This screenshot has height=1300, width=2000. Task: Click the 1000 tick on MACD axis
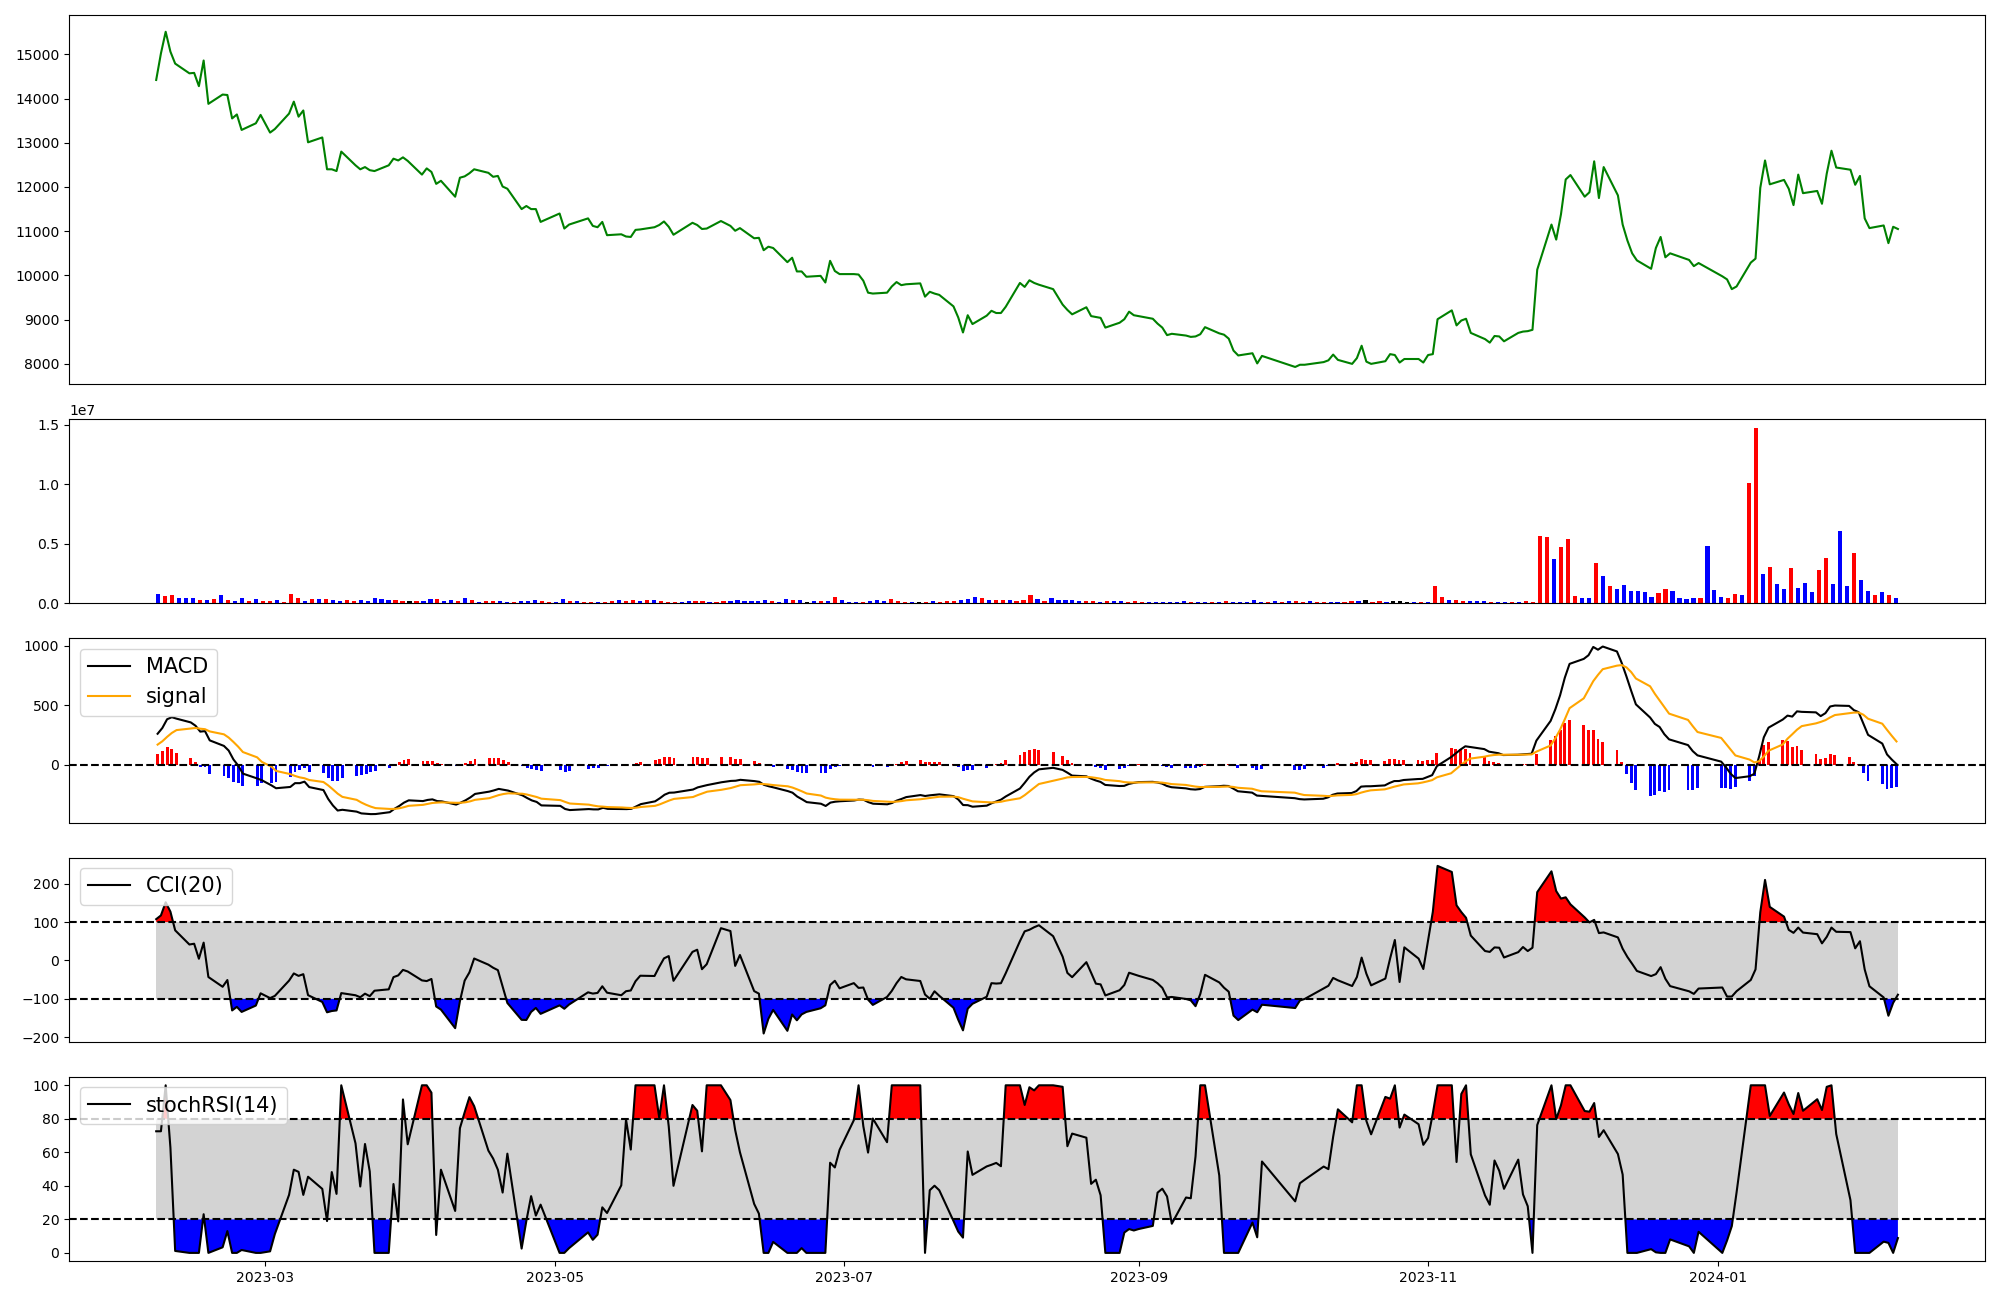[41, 646]
